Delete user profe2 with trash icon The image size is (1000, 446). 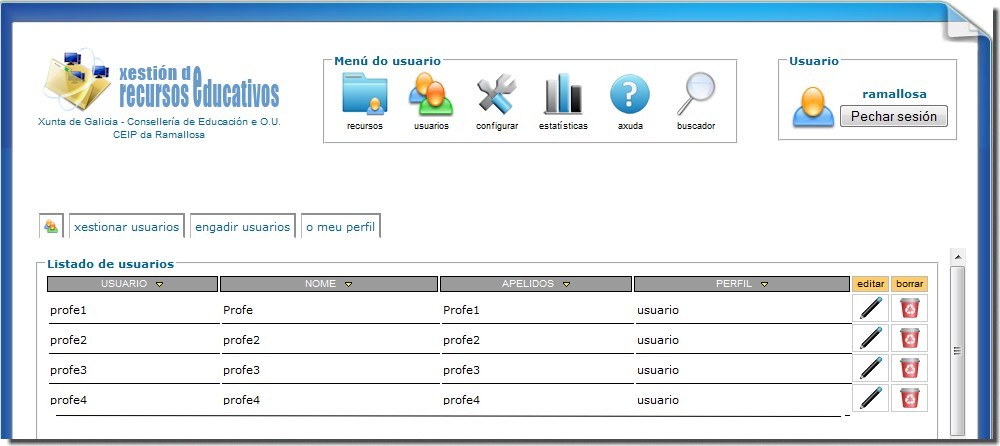(x=909, y=339)
